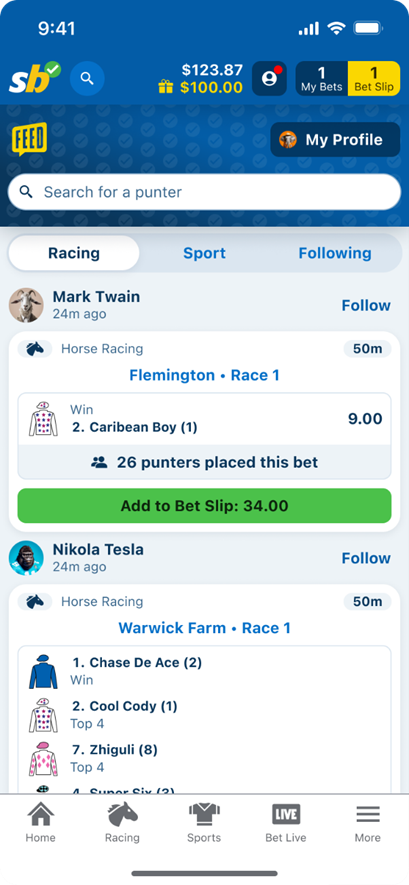Open the Flemington Race 1 link
The height and width of the screenshot is (885, 409).
204,375
